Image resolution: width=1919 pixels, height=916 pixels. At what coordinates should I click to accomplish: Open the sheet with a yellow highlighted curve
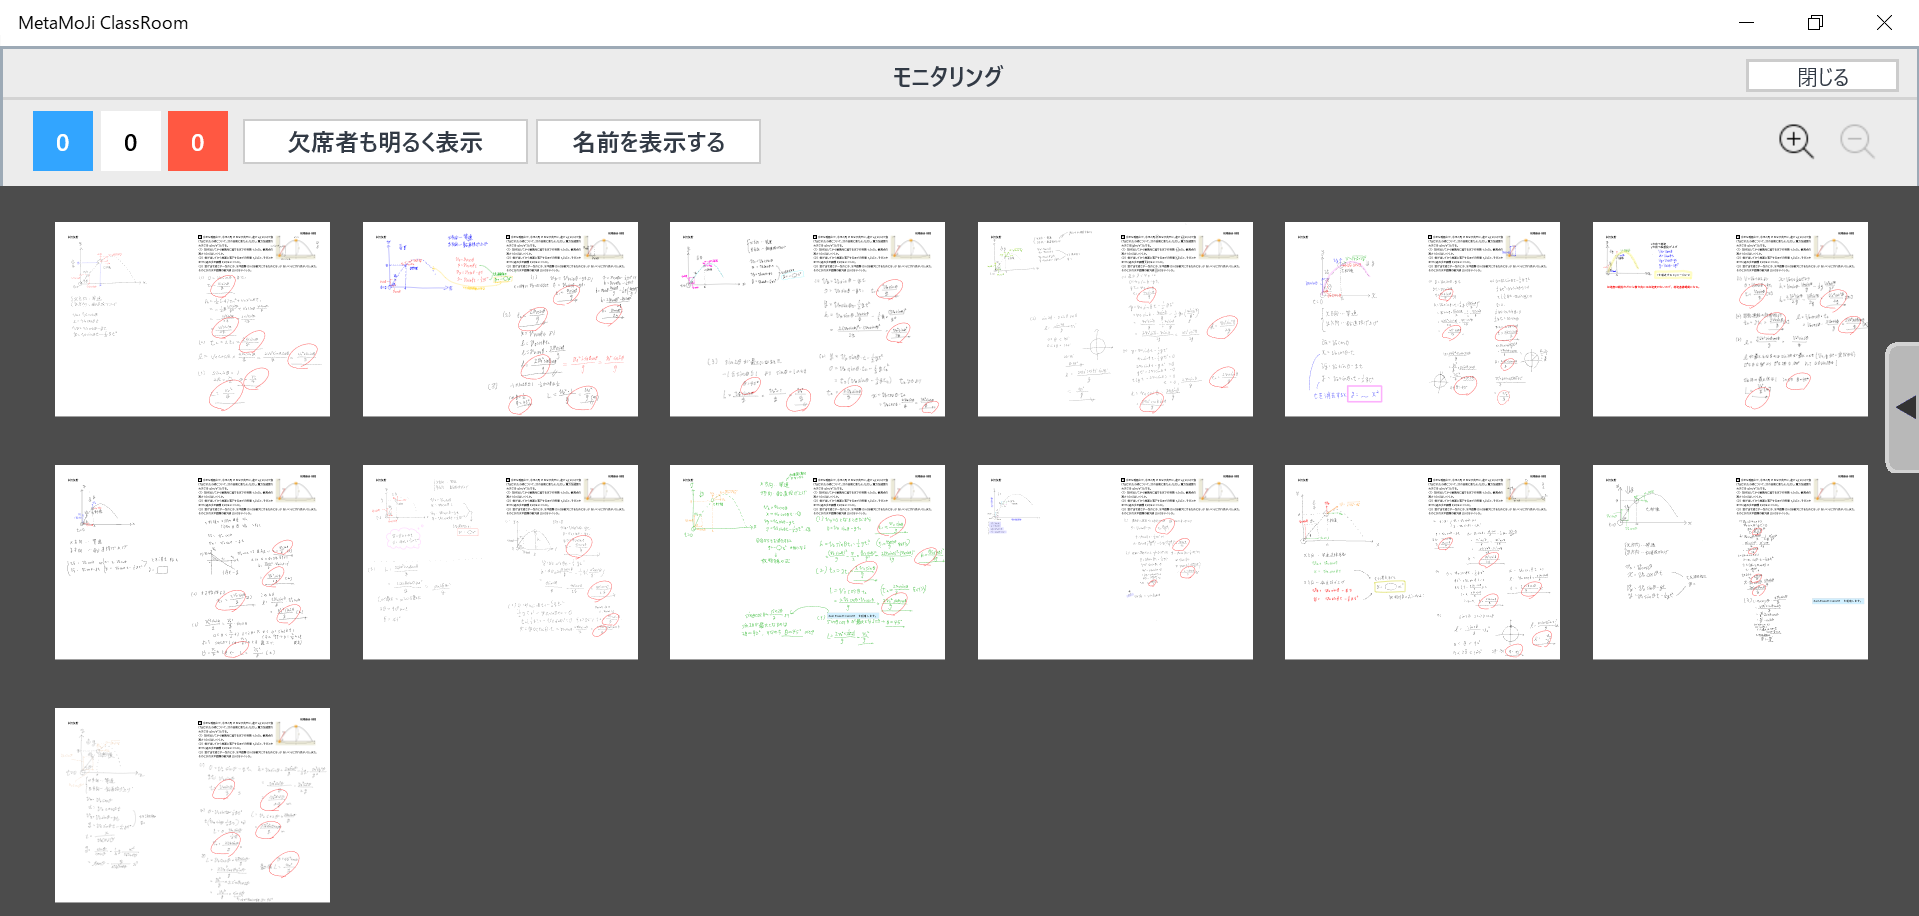1730,319
